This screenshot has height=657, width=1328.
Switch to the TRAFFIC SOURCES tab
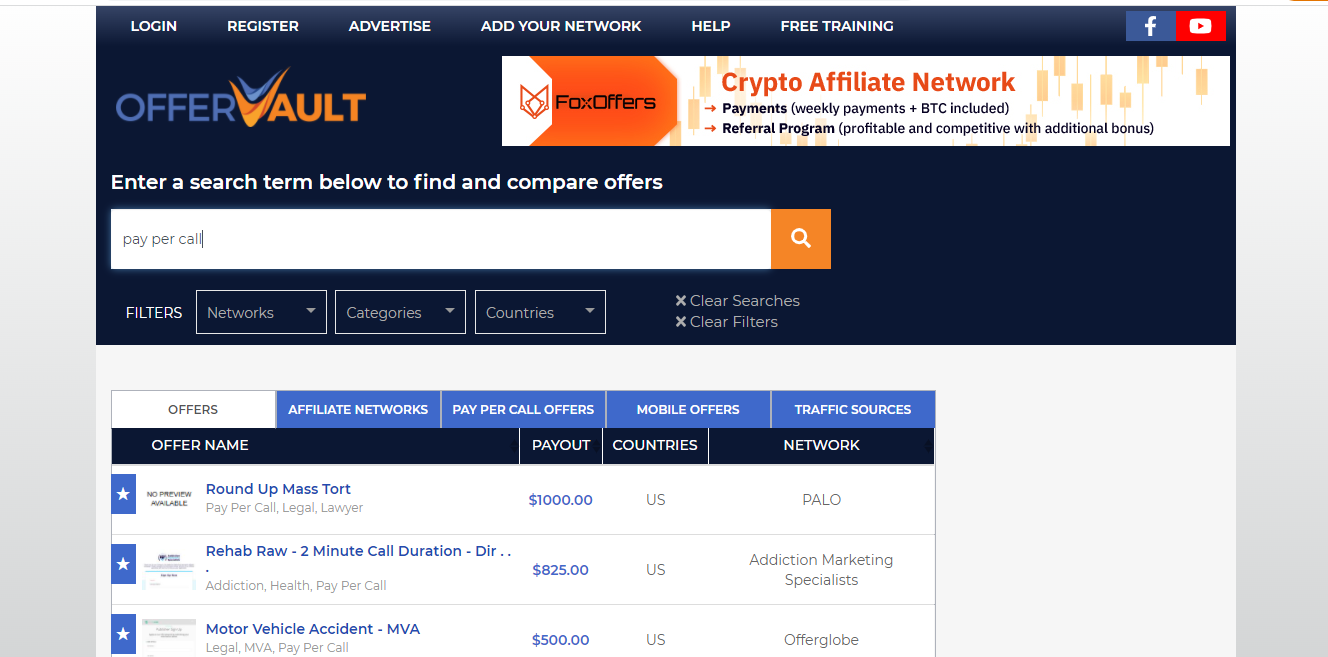click(x=853, y=409)
